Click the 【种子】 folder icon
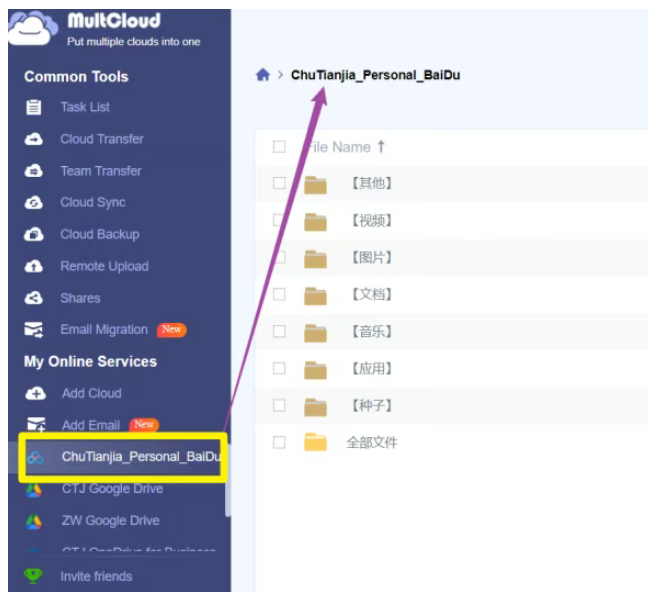The height and width of the screenshot is (592, 648). point(315,407)
